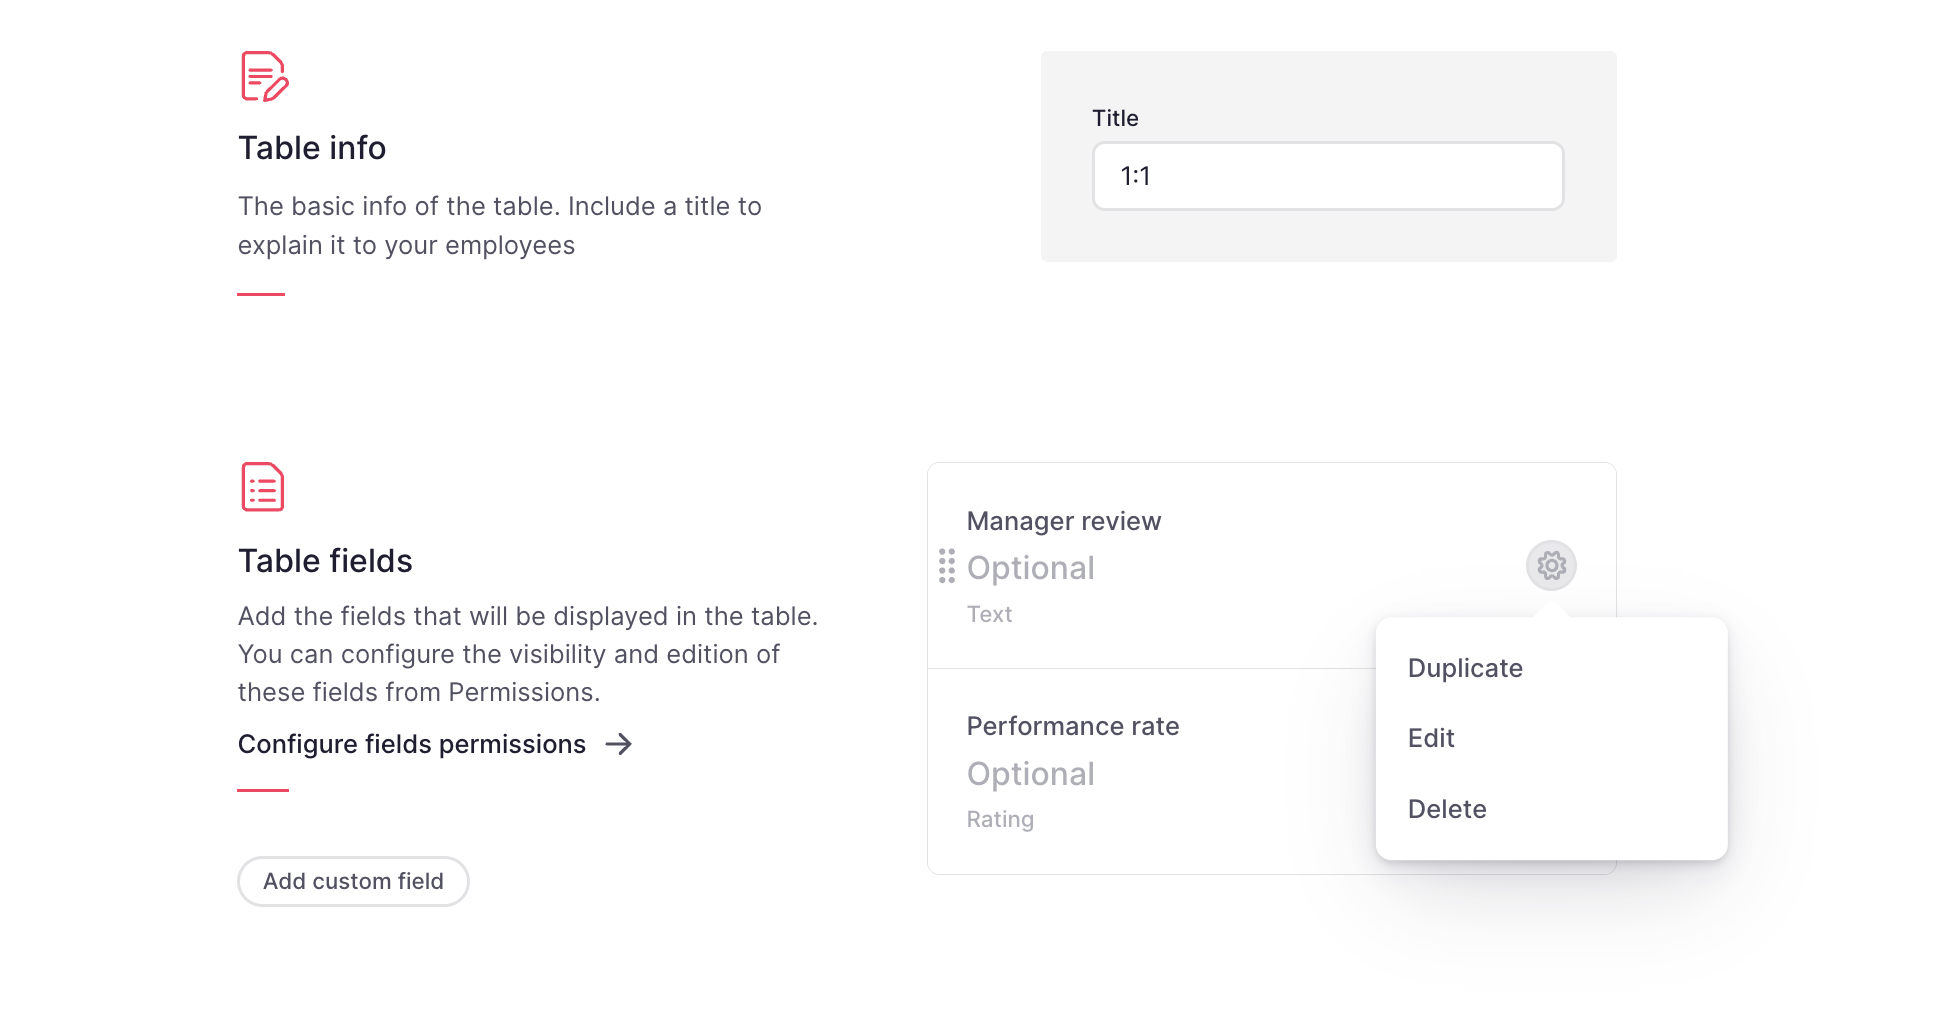Click the Table fields heading
The height and width of the screenshot is (1018, 1934).
pos(325,561)
